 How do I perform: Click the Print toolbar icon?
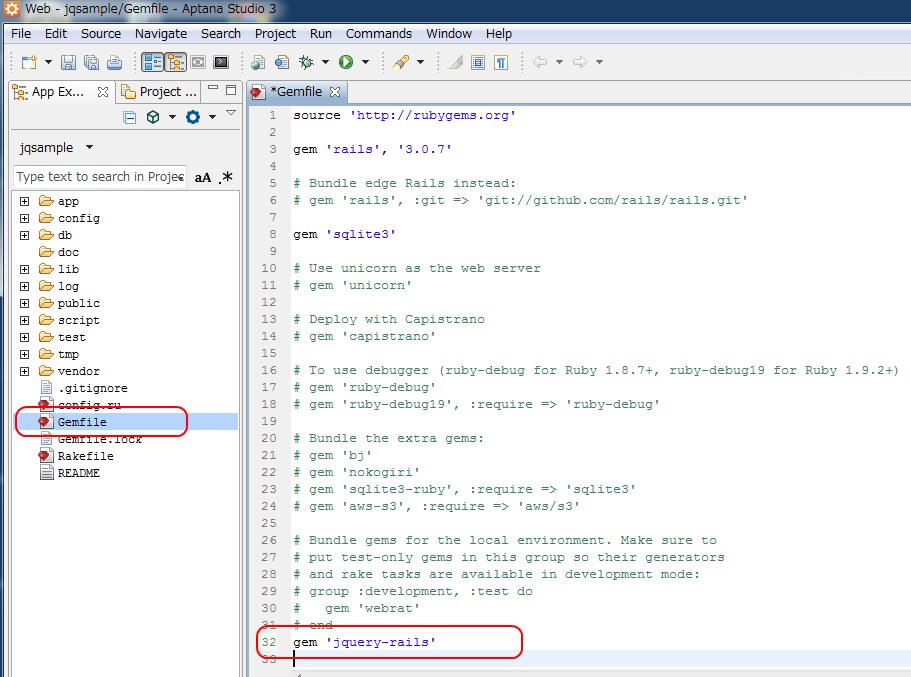coord(114,62)
